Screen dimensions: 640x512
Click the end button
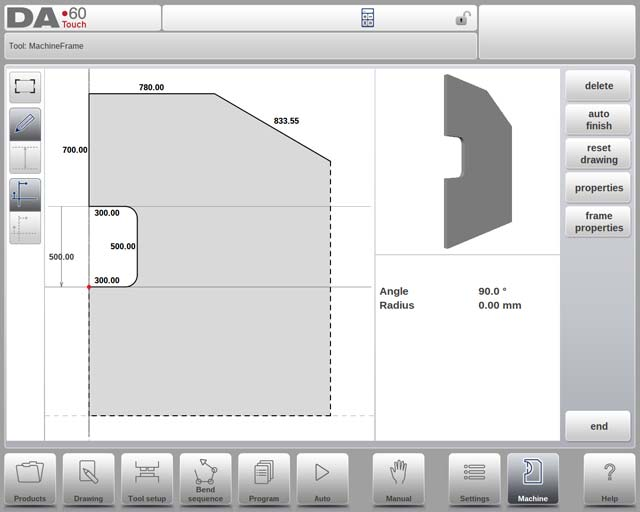(598, 426)
